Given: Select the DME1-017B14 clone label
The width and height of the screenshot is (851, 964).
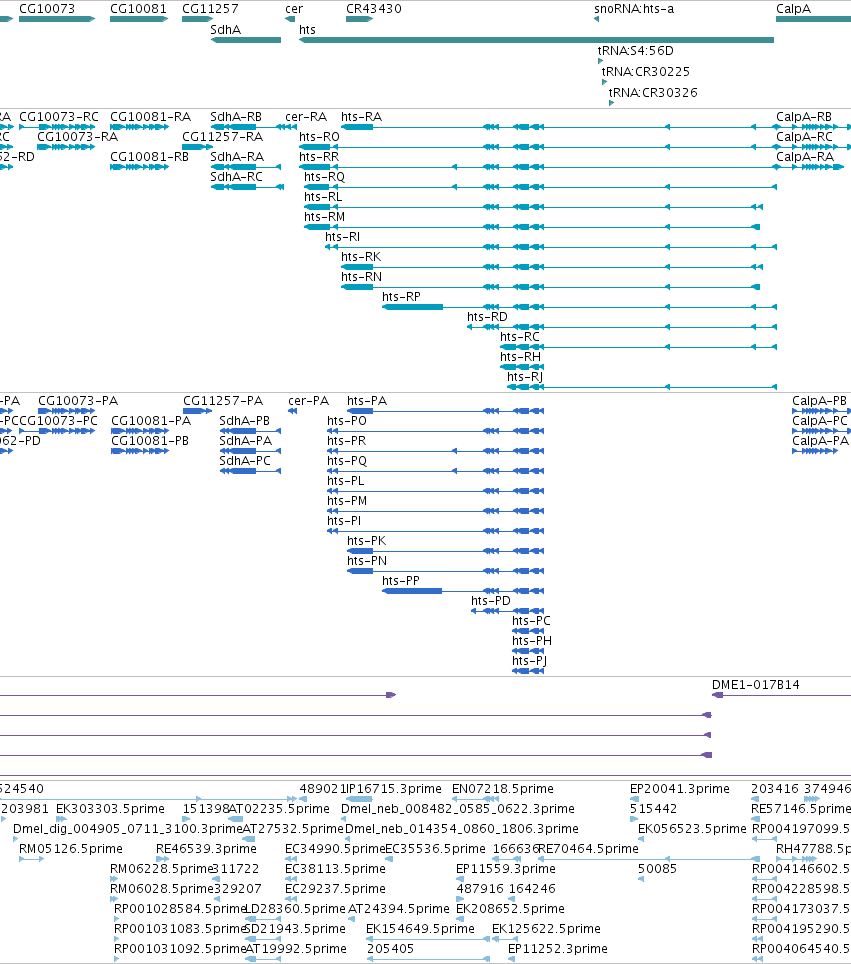Looking at the screenshot, I should tap(756, 685).
